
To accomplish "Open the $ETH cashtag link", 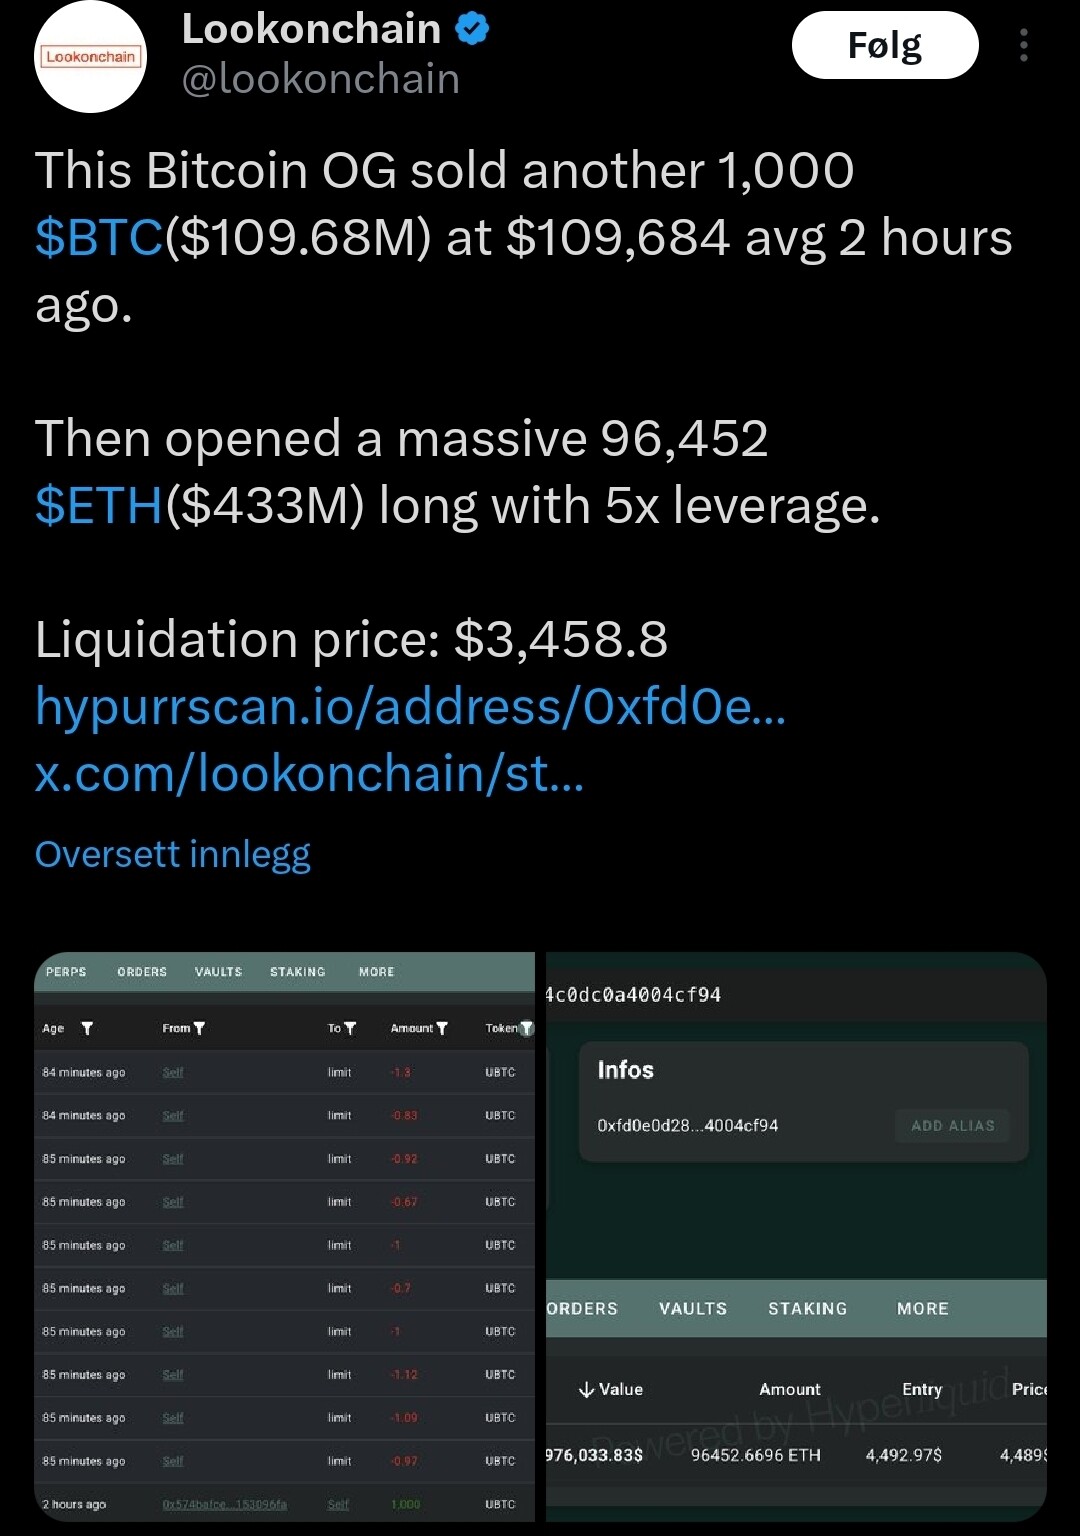I will (x=98, y=505).
